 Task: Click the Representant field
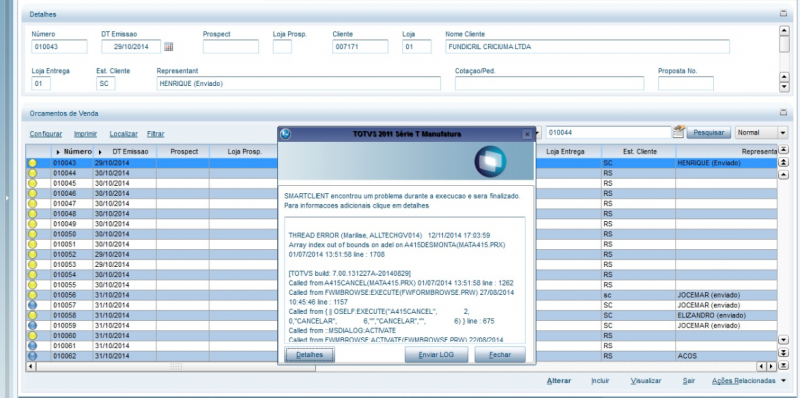click(298, 84)
